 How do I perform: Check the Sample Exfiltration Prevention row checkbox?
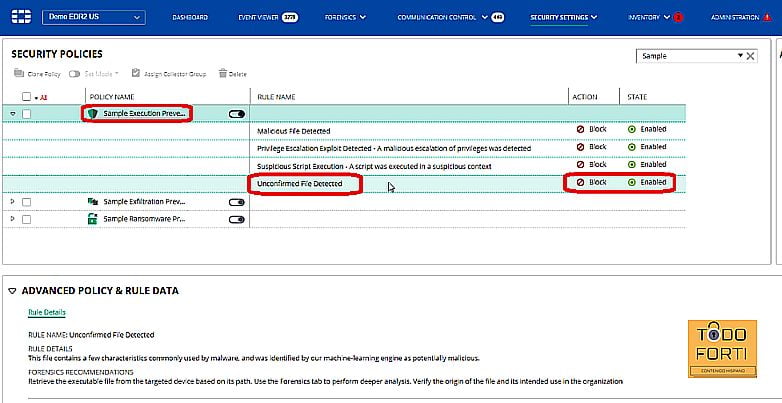[27, 202]
